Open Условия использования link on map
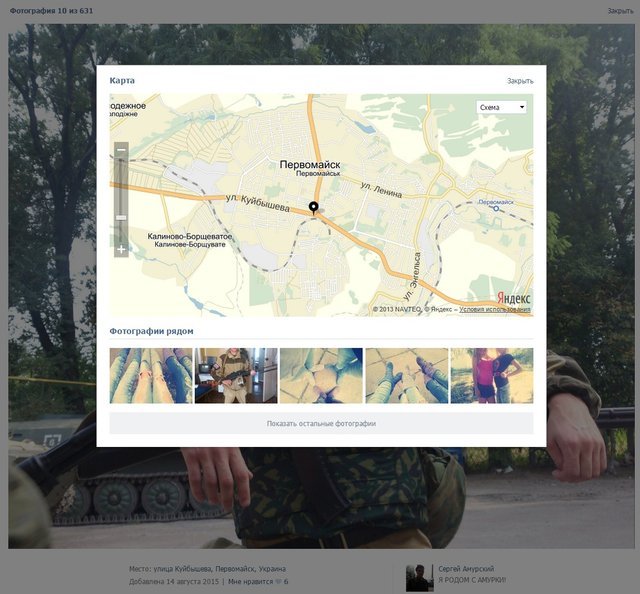 pos(495,309)
